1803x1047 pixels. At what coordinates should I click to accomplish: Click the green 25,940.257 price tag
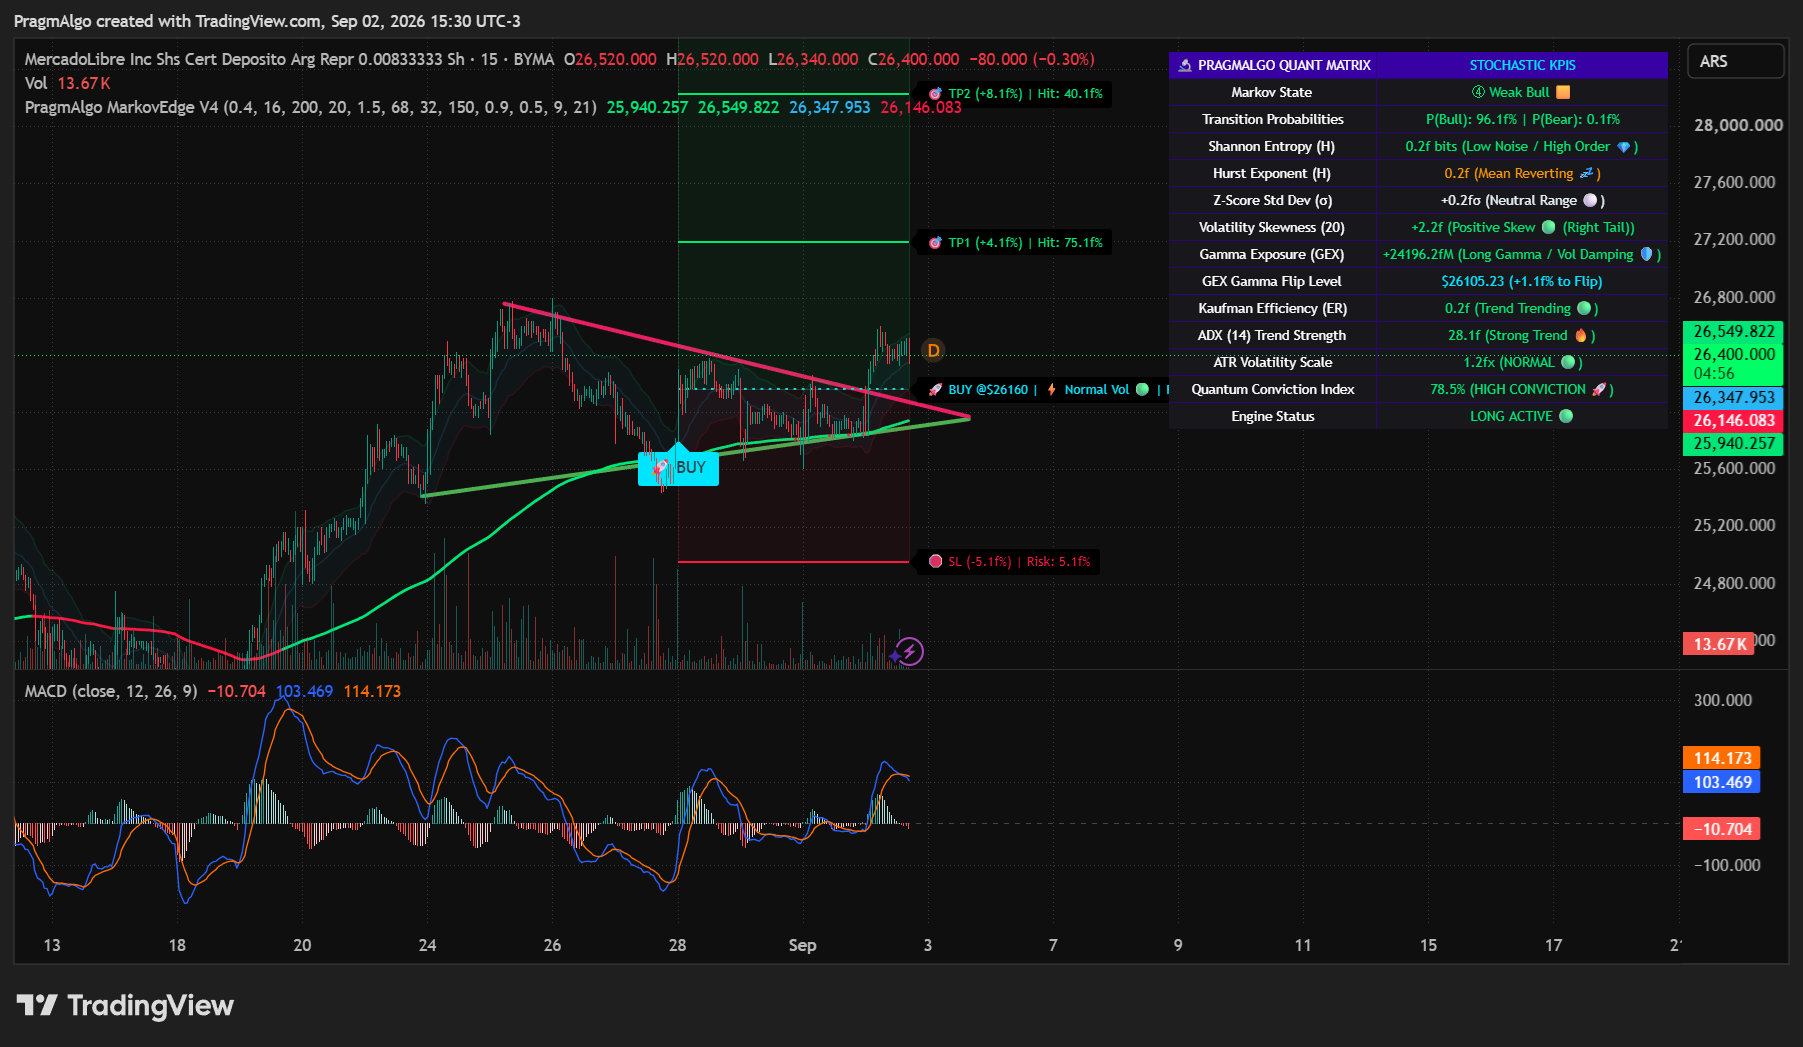(x=1733, y=443)
